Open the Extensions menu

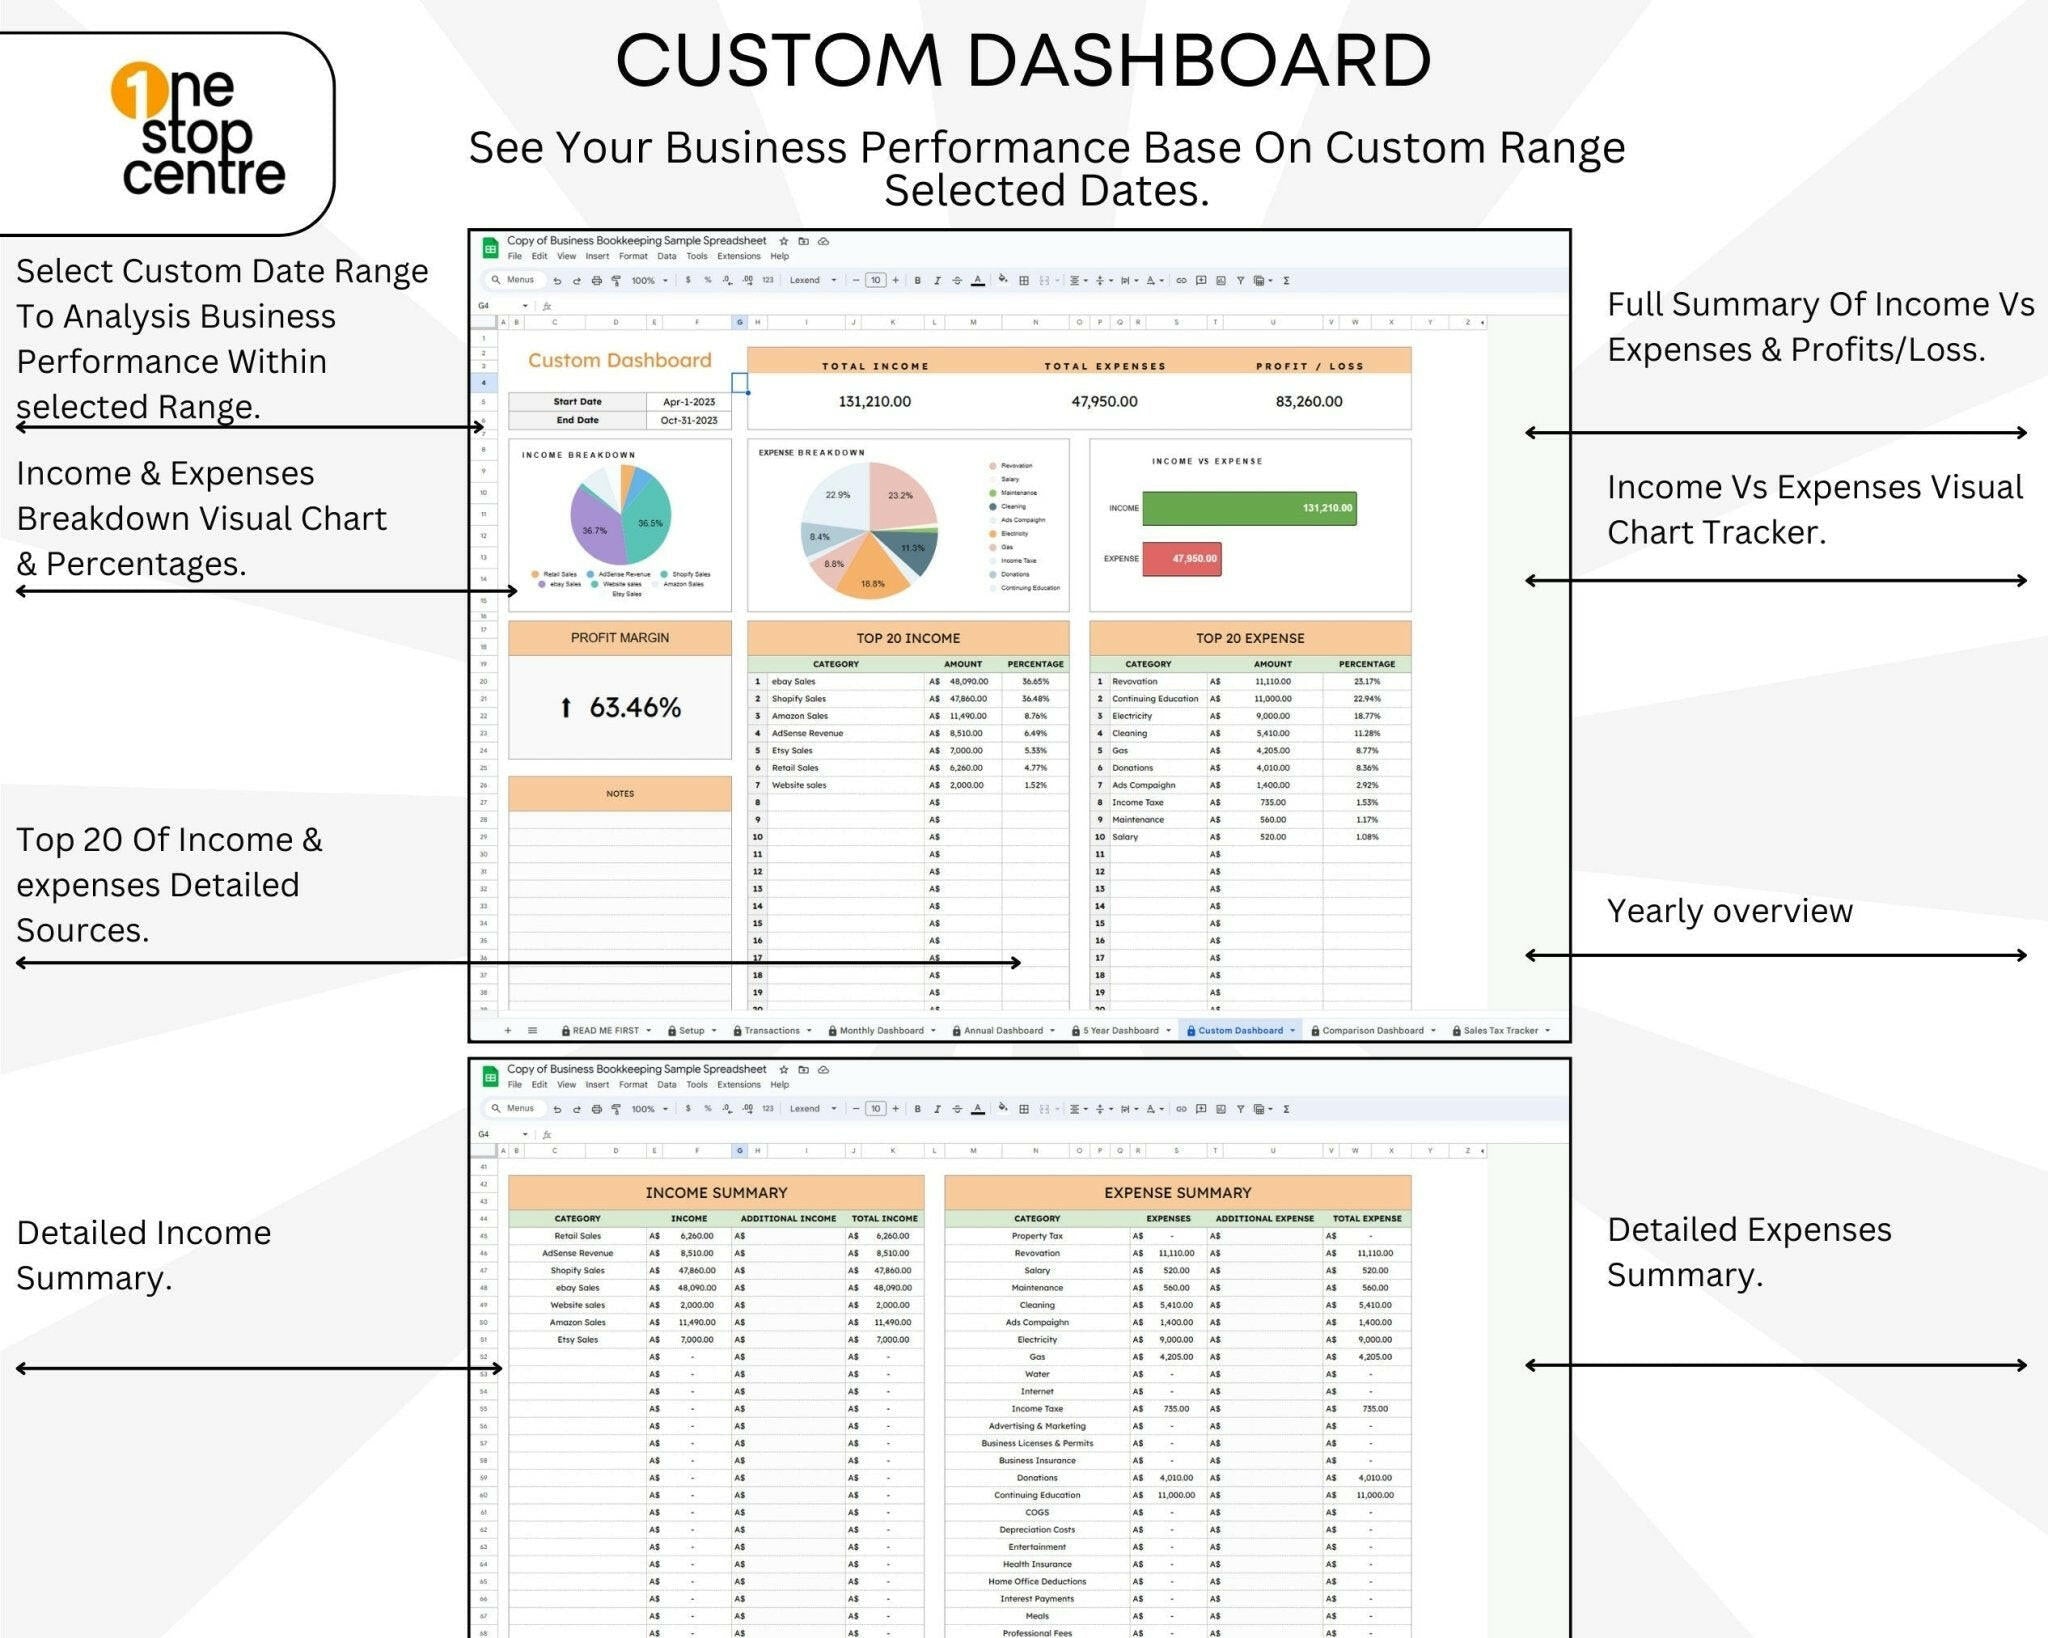pos(741,256)
